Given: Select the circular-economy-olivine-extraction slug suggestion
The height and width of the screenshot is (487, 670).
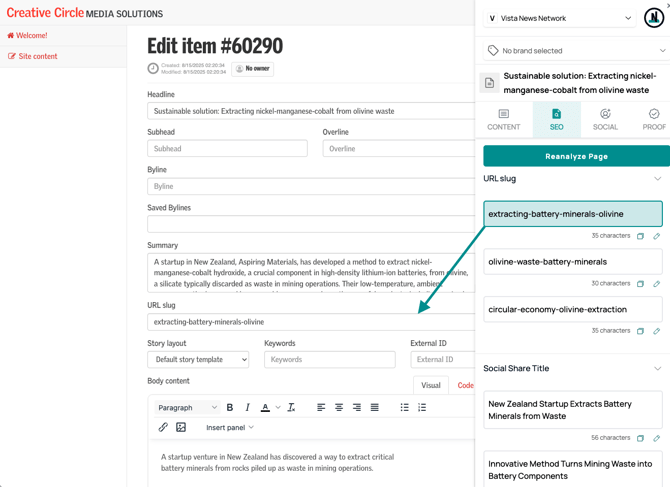Looking at the screenshot, I should (573, 309).
